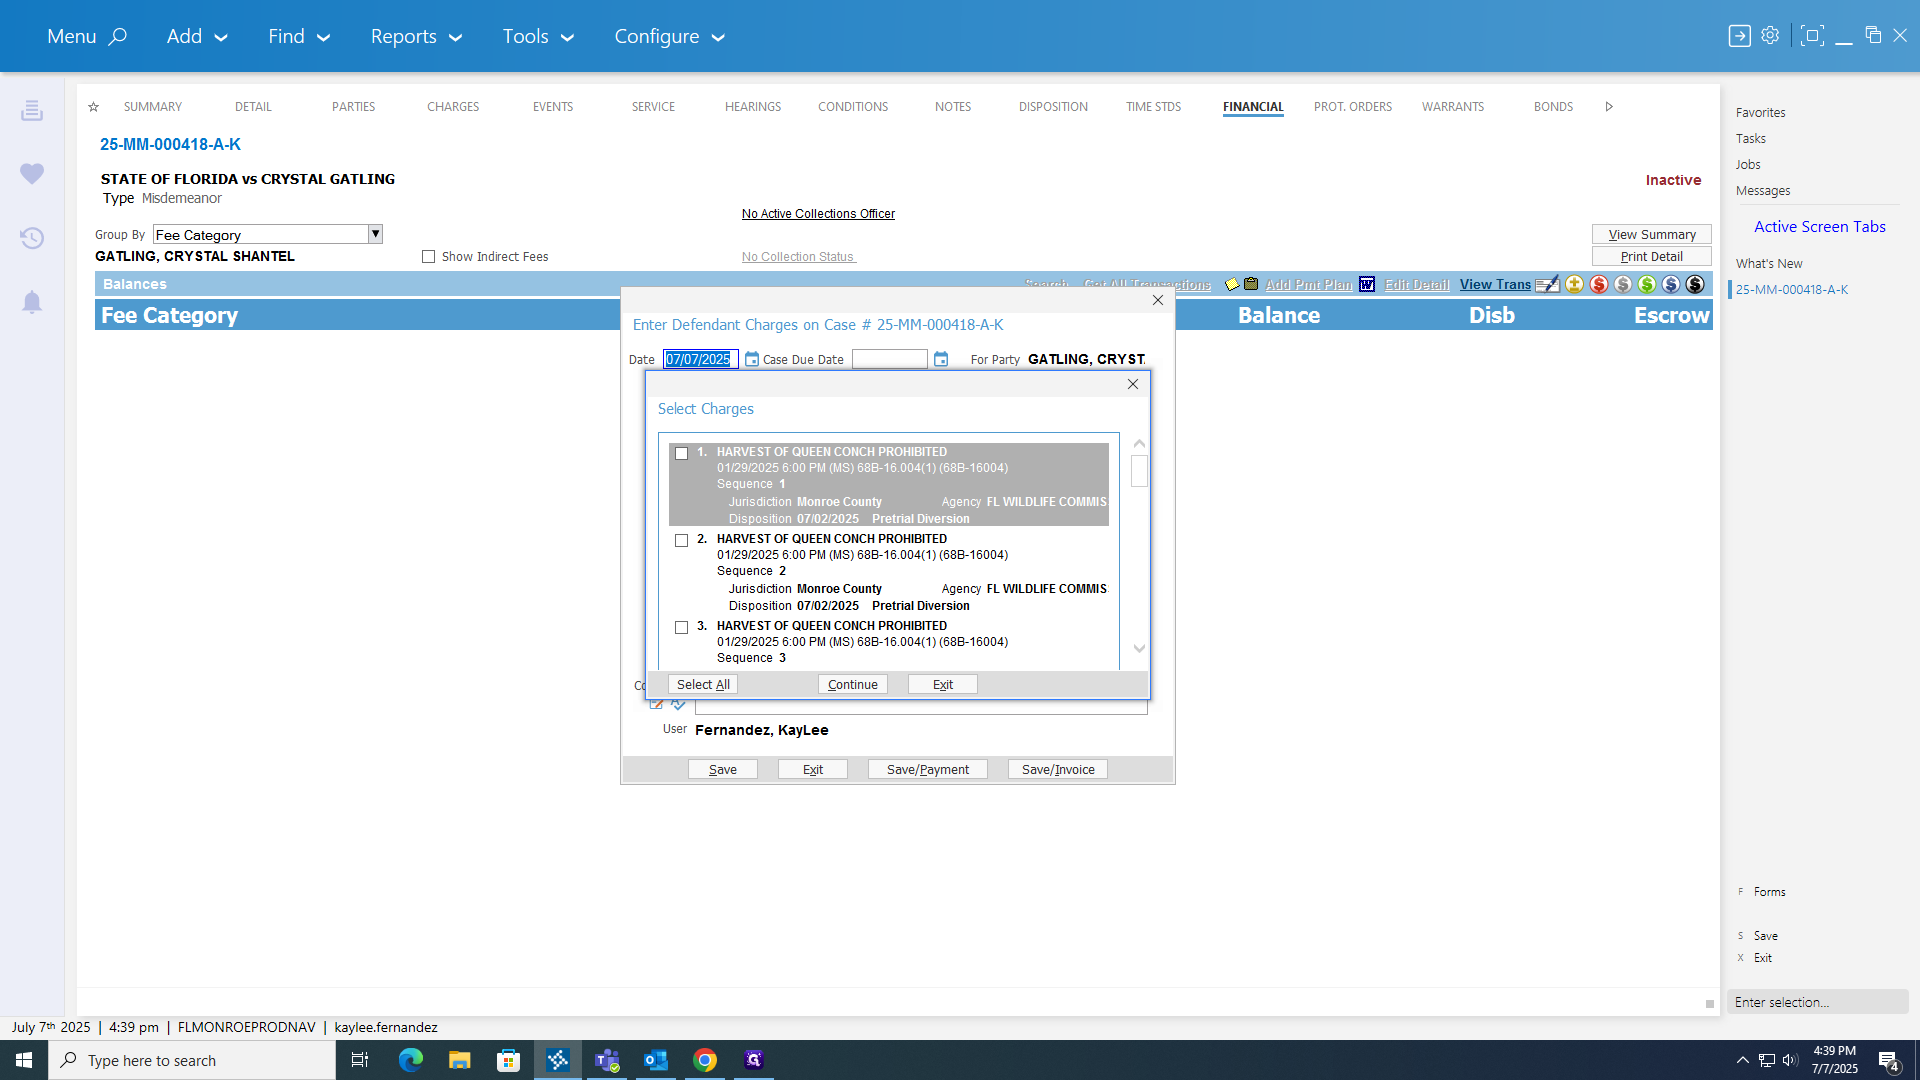Open the favorites heart sidebar icon

click(32, 174)
